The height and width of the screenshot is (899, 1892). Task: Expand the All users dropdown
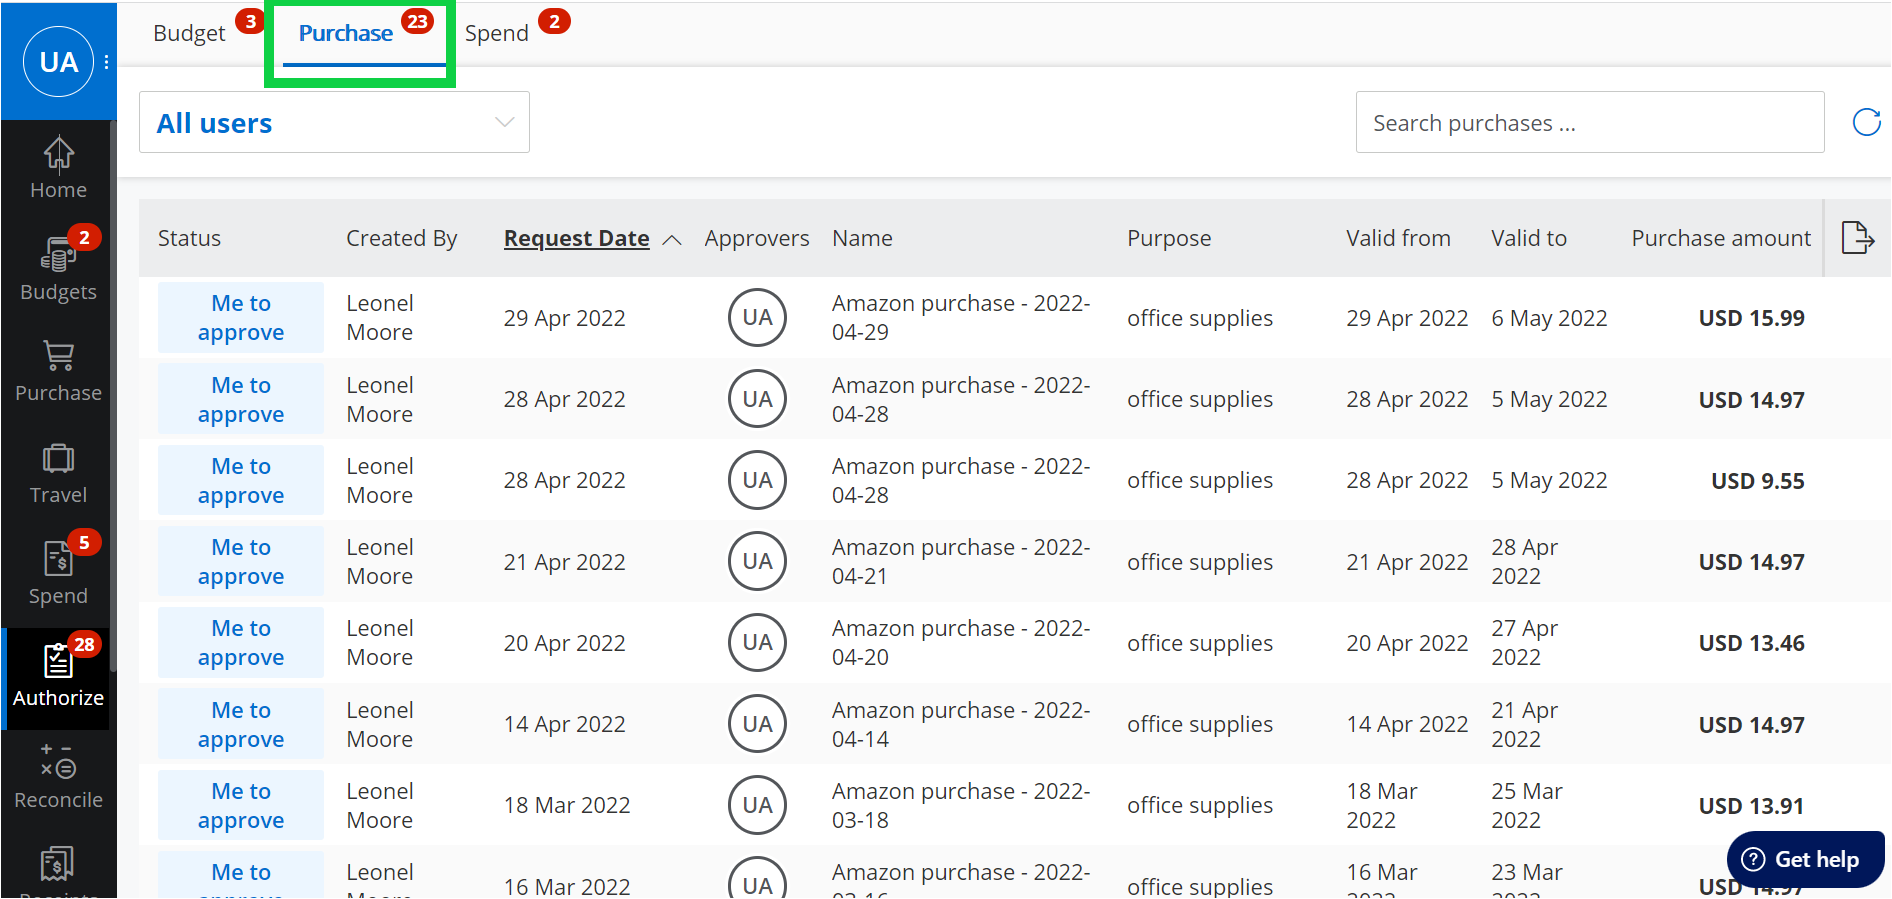coord(334,122)
